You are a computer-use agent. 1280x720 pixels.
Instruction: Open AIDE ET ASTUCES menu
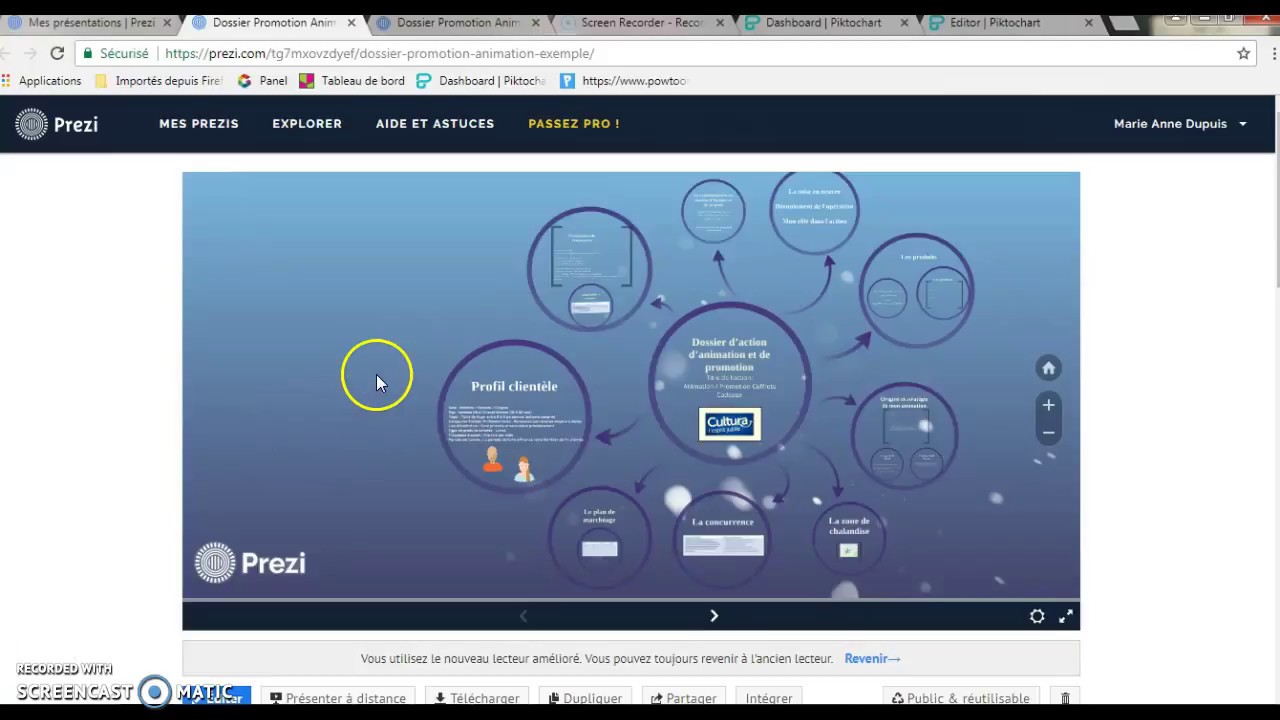(x=435, y=124)
